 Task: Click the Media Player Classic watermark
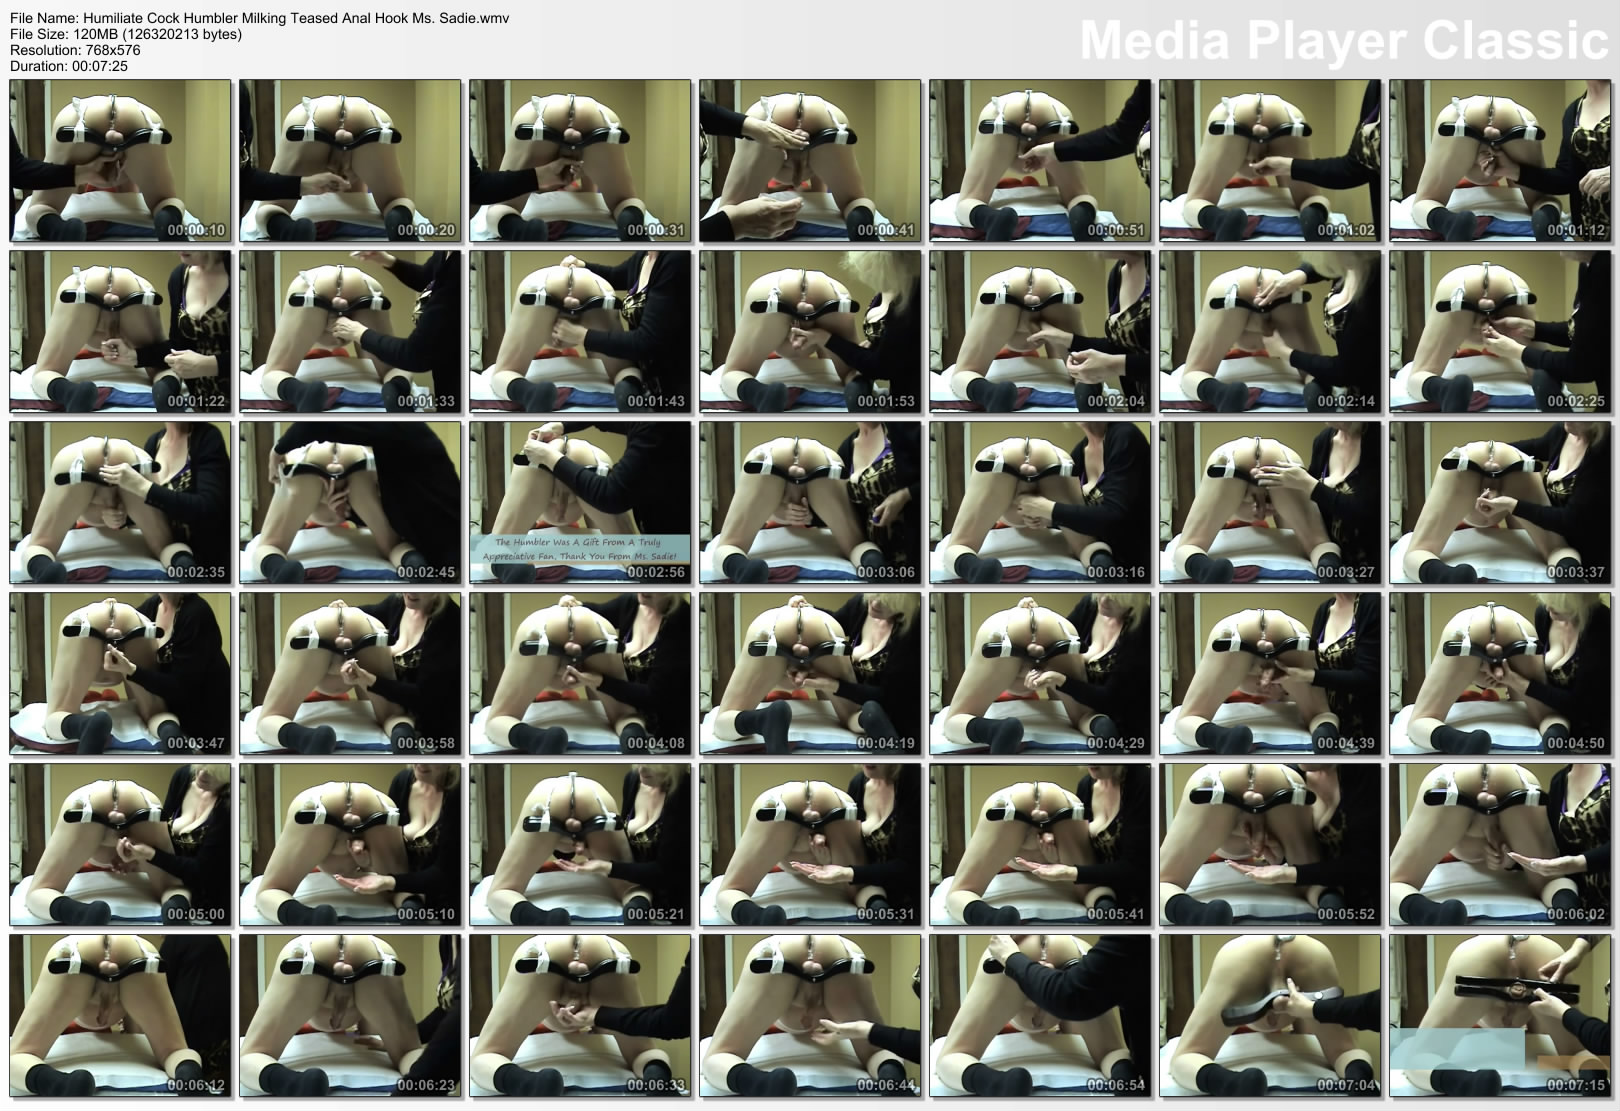coord(1343,41)
